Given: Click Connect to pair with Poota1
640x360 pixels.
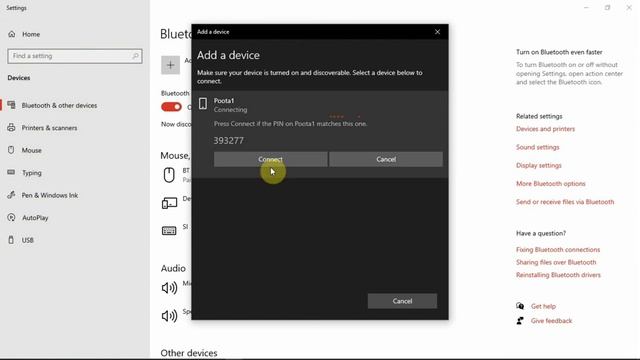Looking at the screenshot, I should pyautogui.click(x=270, y=159).
